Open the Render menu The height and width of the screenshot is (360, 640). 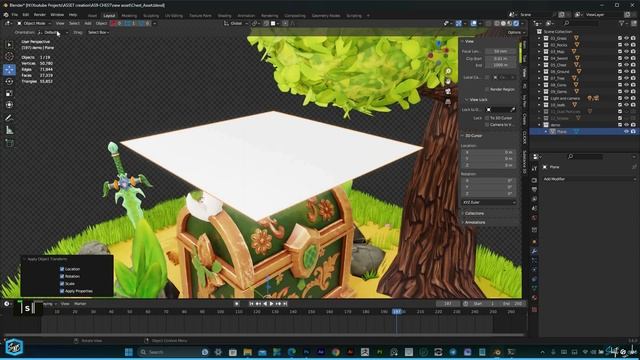click(x=40, y=15)
